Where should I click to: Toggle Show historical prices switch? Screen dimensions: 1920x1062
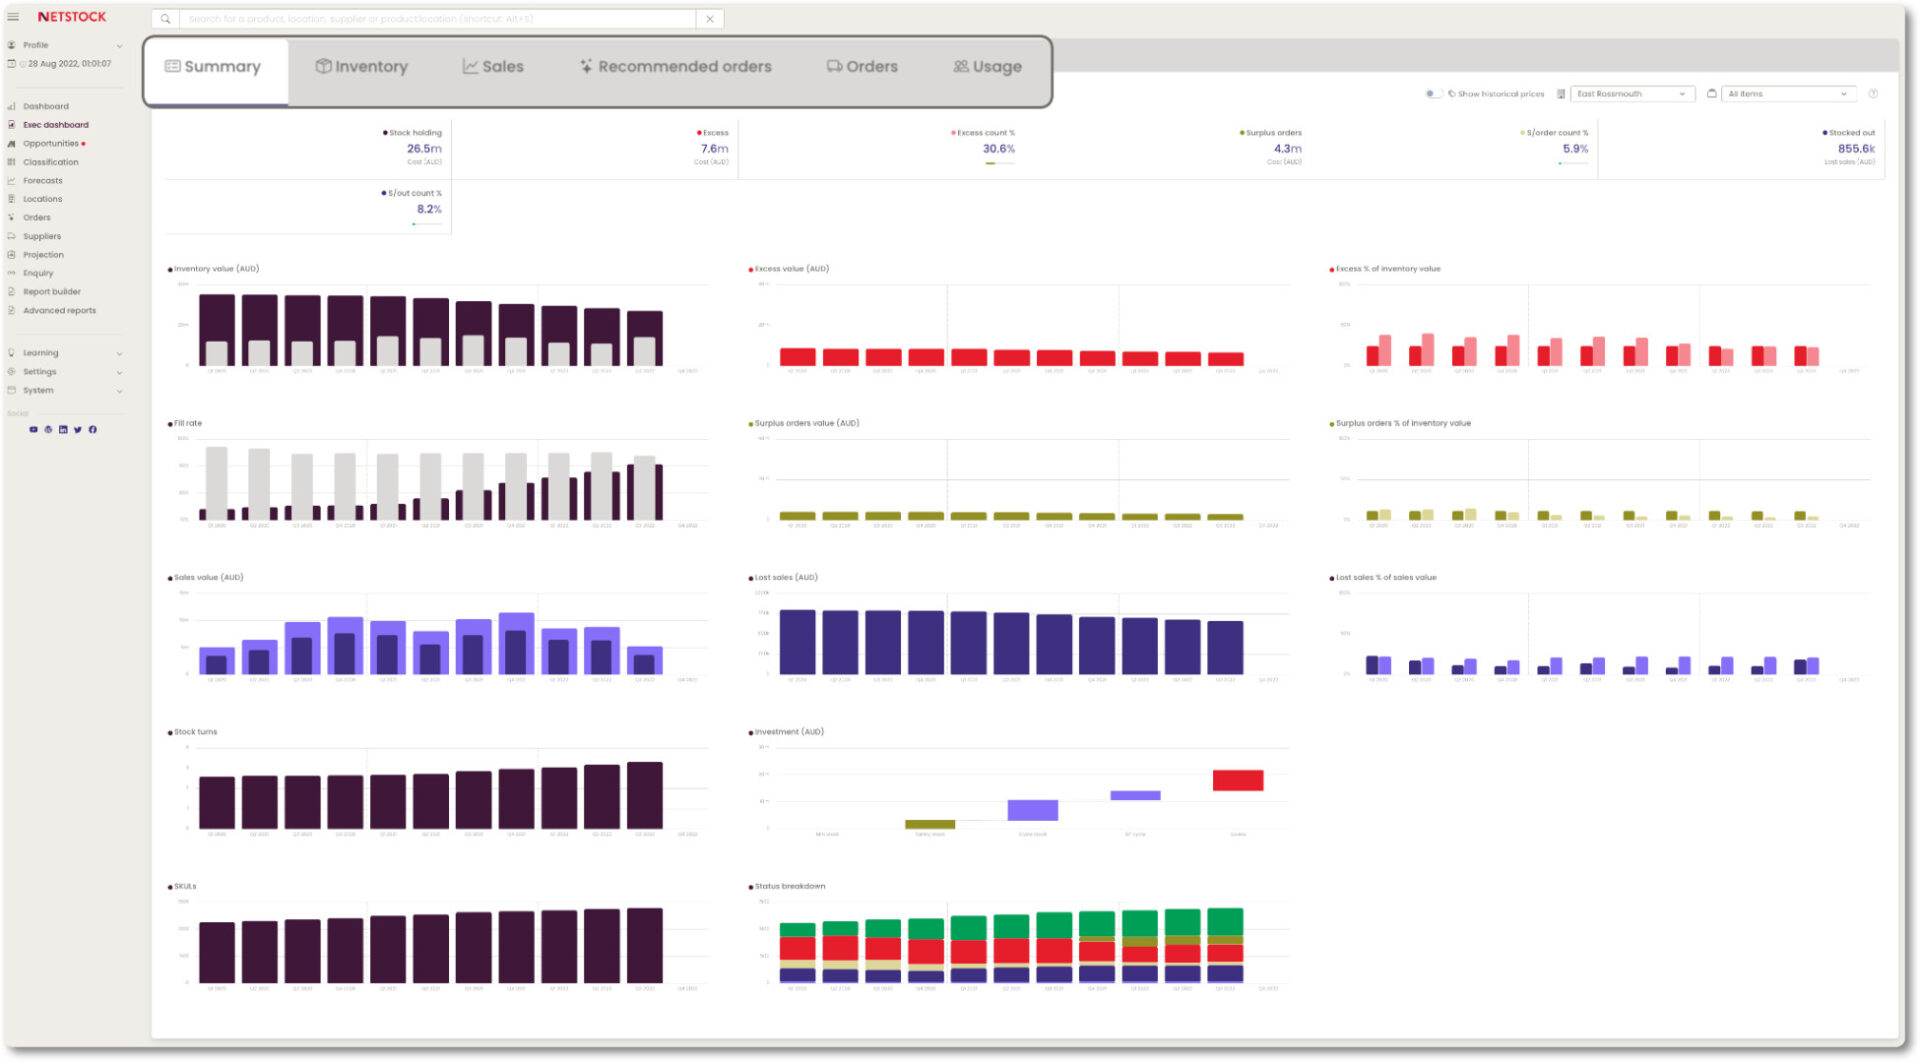click(1433, 94)
